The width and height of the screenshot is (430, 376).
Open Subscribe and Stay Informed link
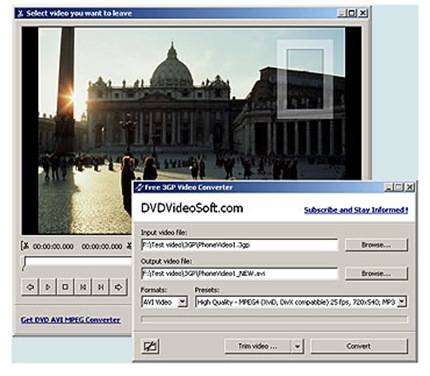[x=356, y=210]
